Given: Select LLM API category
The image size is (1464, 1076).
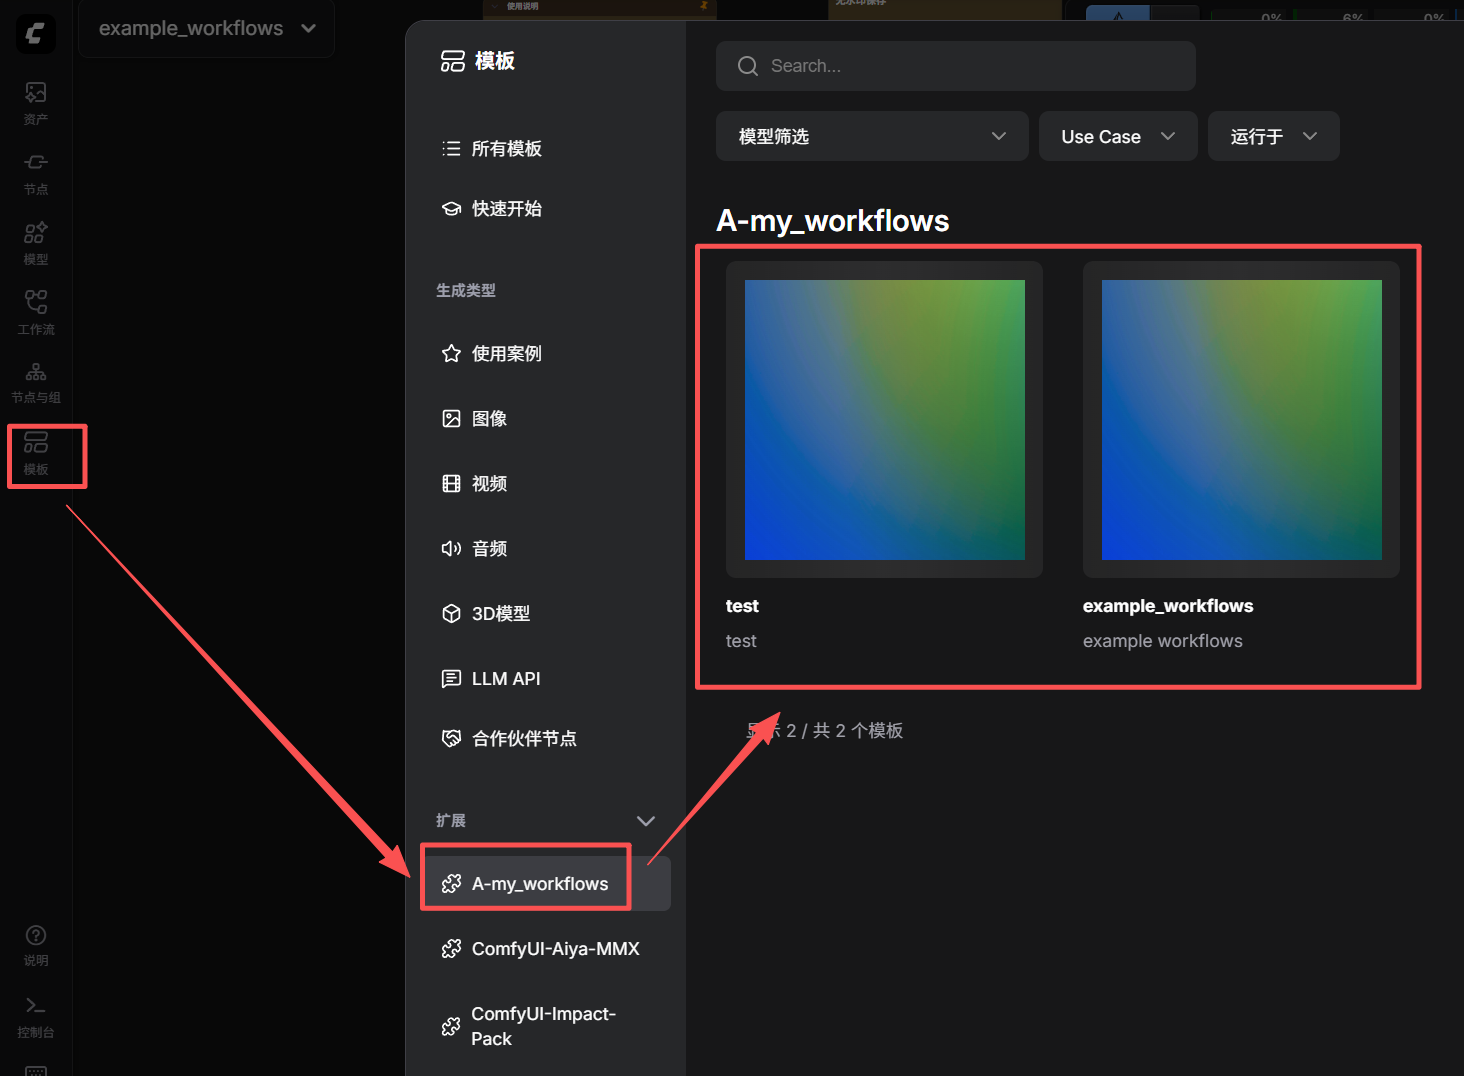Looking at the screenshot, I should tap(545, 679).
